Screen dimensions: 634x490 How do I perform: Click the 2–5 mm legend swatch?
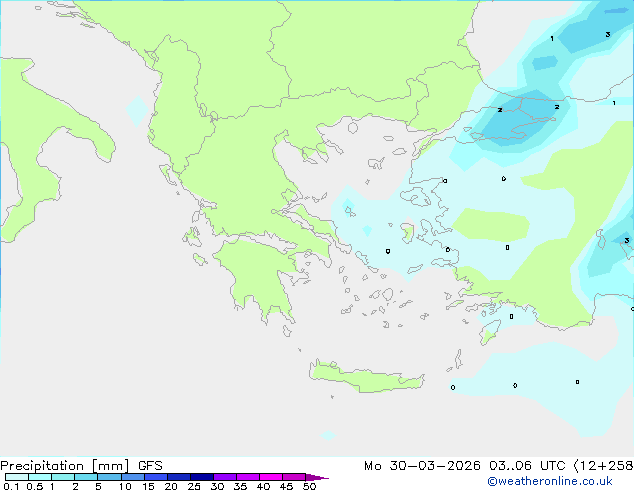[86, 477]
